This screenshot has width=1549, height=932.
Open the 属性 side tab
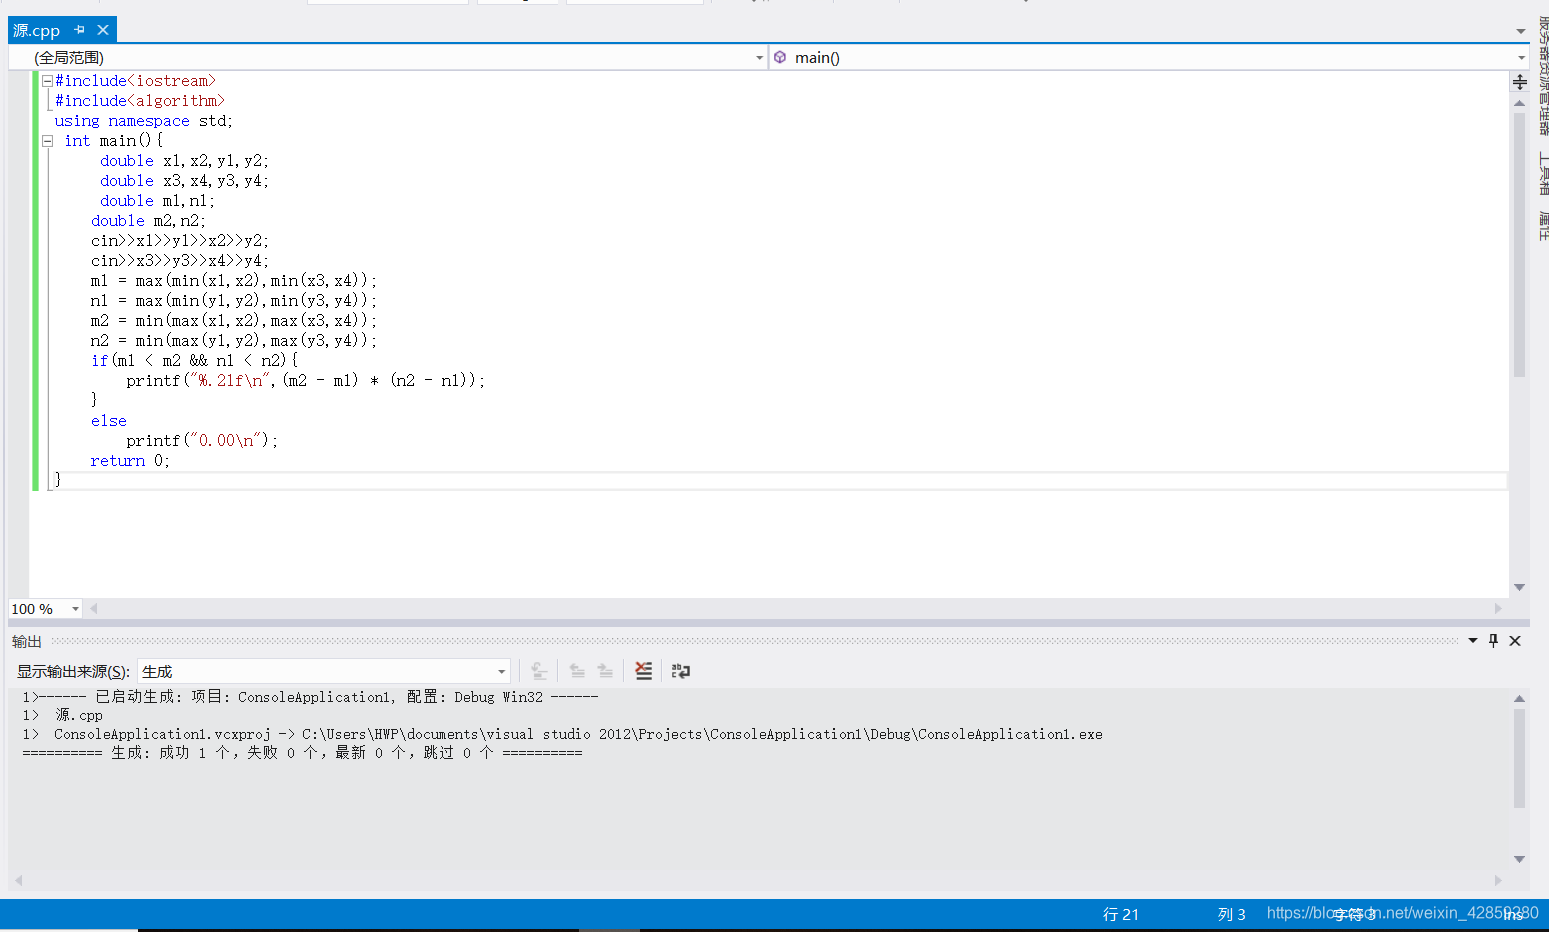(1542, 226)
